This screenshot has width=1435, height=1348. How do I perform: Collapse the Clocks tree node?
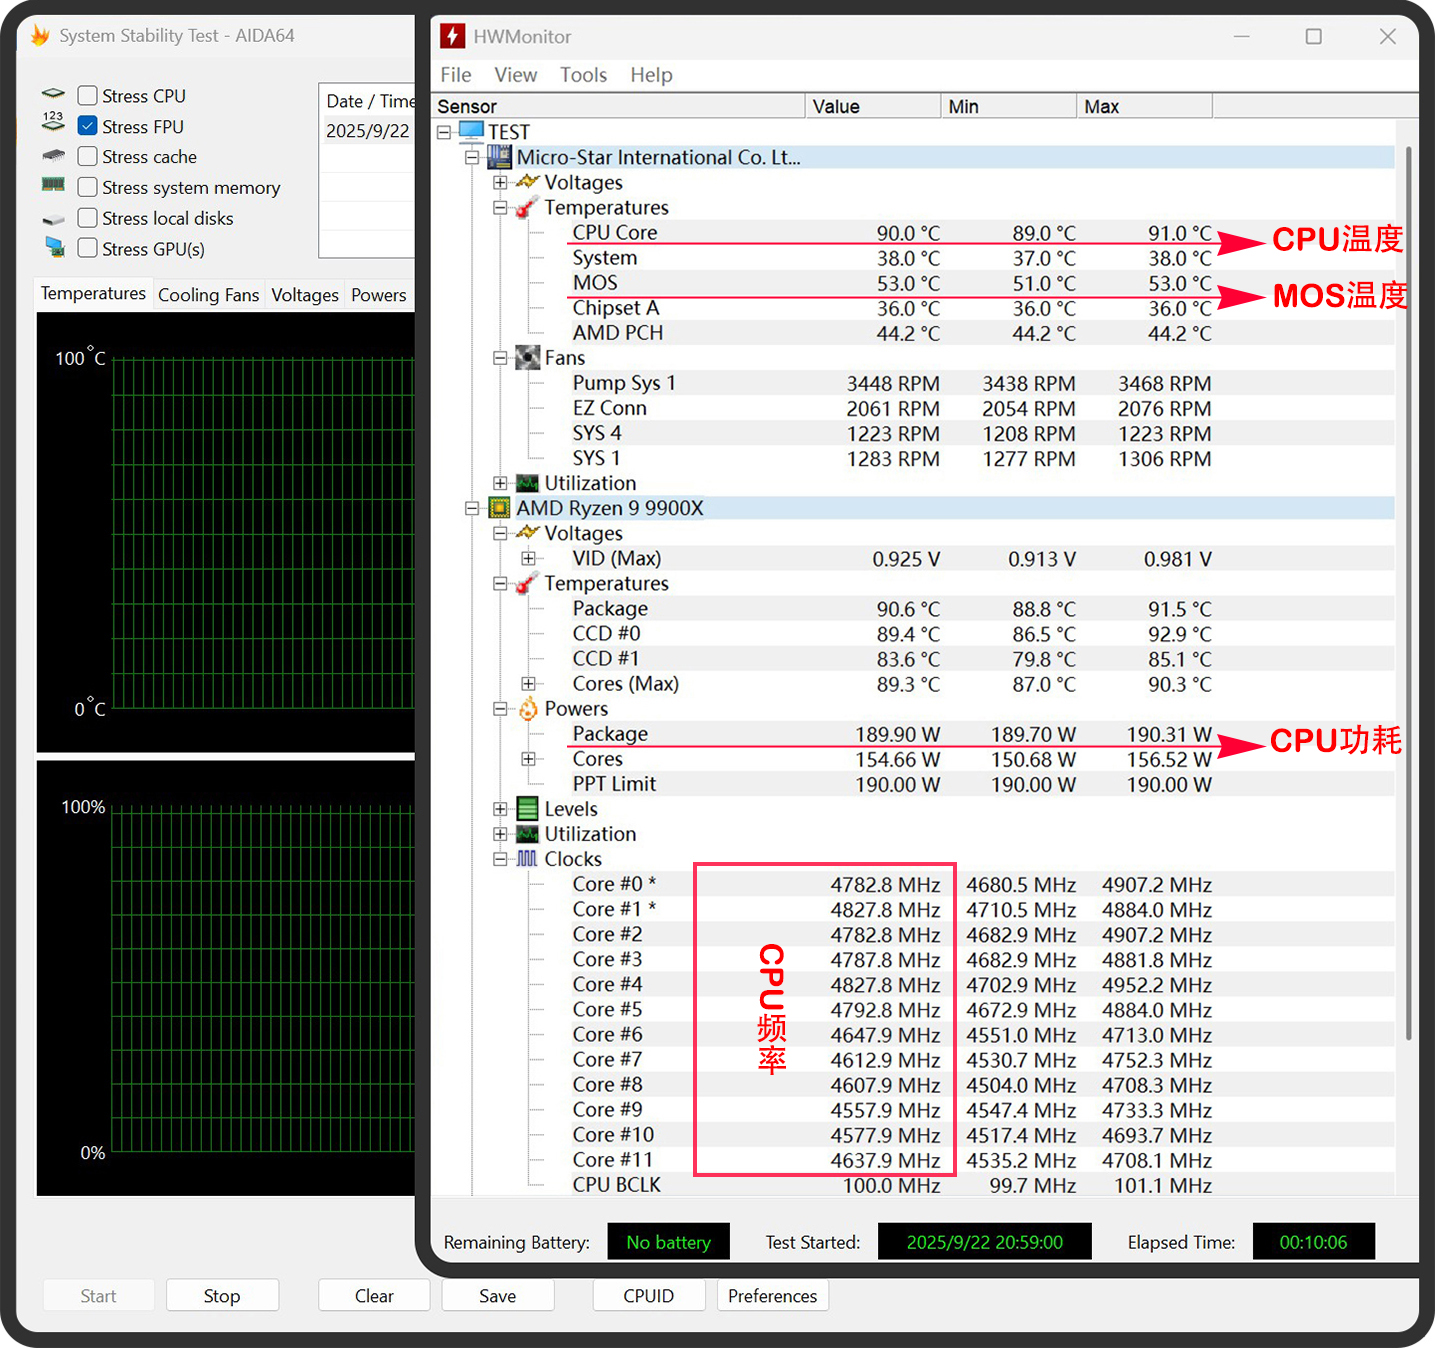(x=500, y=859)
